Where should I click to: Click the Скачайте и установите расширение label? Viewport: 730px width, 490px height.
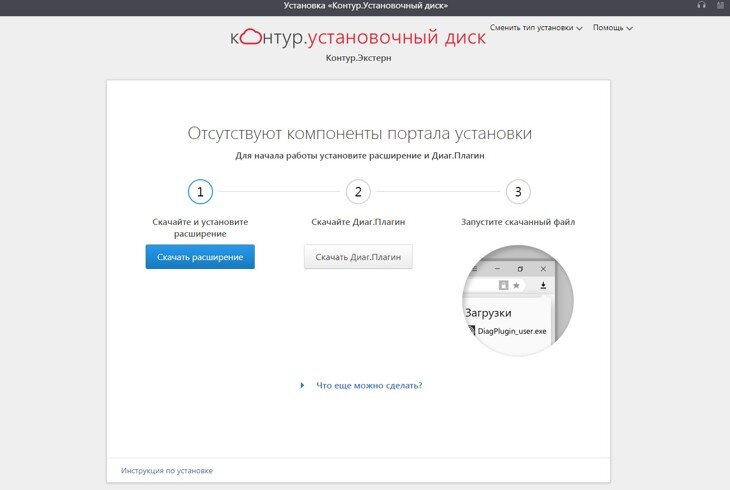[x=200, y=228]
